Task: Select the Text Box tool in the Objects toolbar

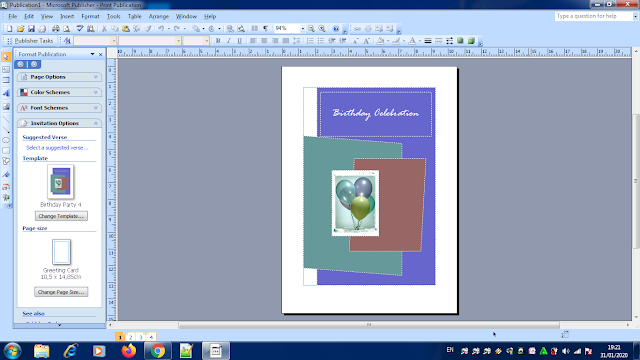Action: coord(6,69)
